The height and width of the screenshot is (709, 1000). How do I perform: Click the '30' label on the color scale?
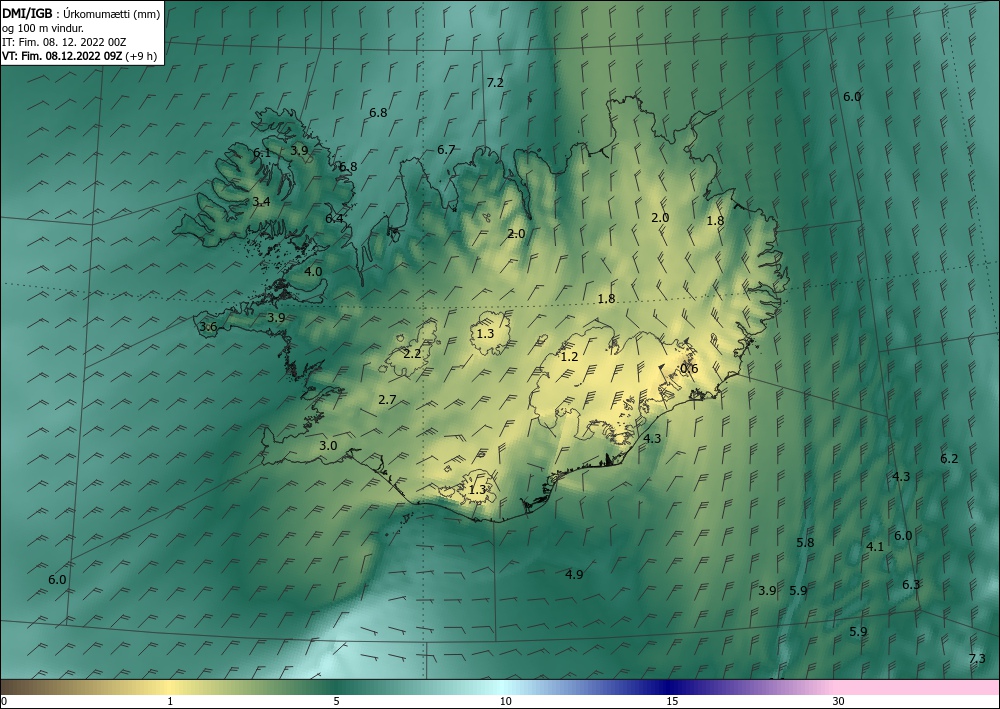pyautogui.click(x=839, y=702)
